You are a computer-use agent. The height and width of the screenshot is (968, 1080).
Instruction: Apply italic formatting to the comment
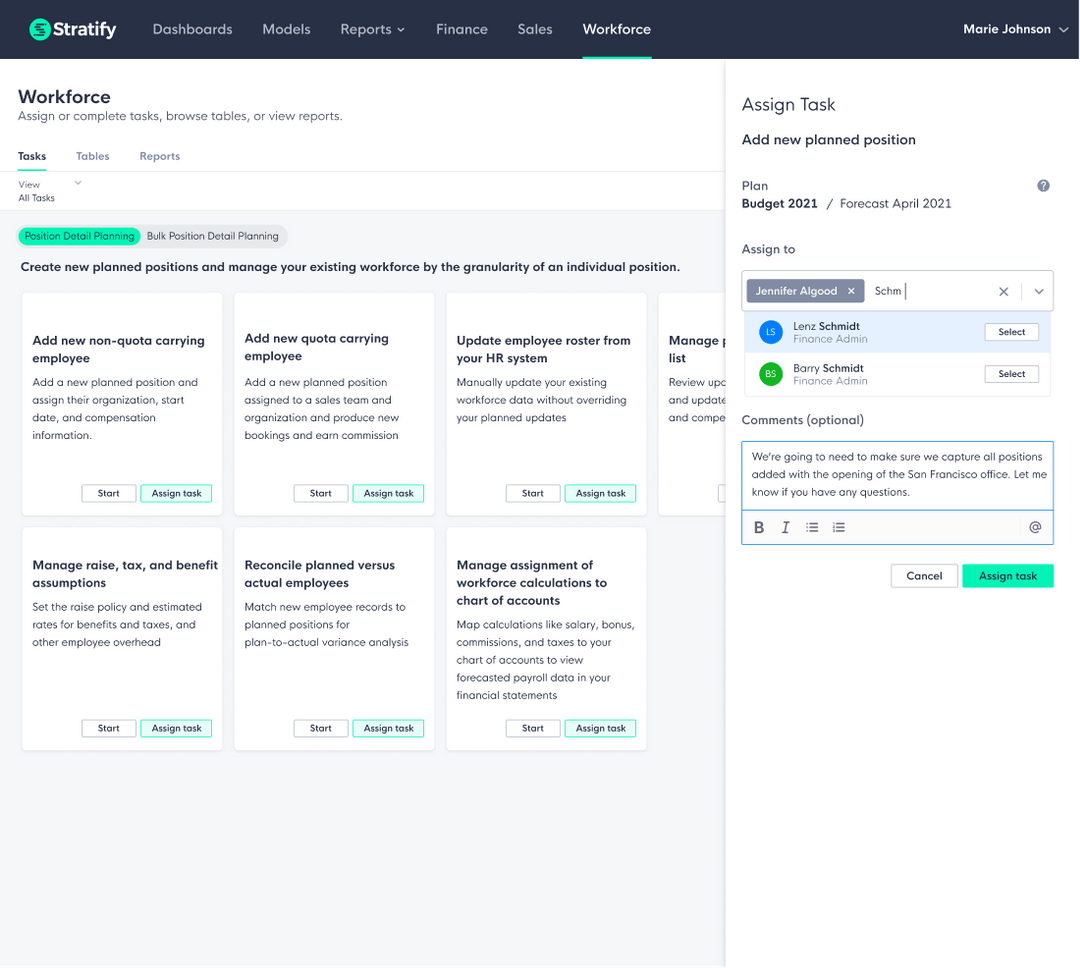[x=785, y=527]
